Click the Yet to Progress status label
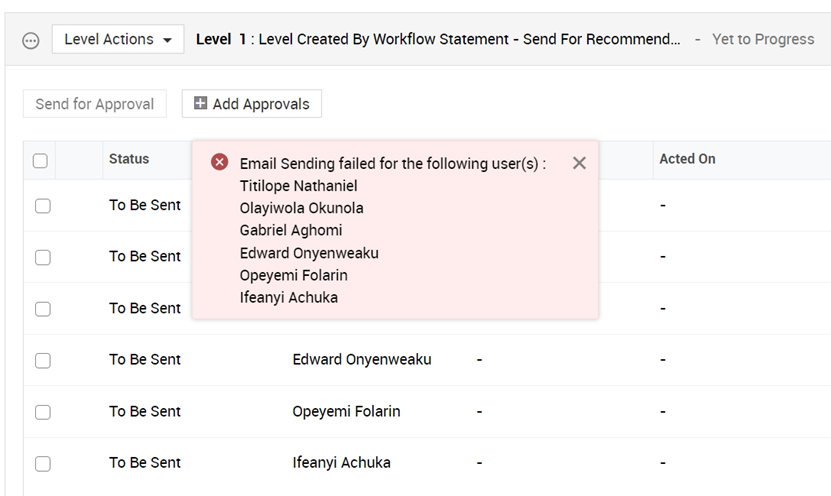The height and width of the screenshot is (496, 831). (x=763, y=40)
